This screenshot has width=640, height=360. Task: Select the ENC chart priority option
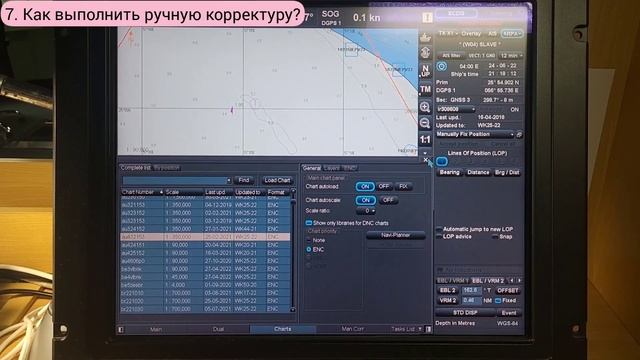click(309, 249)
